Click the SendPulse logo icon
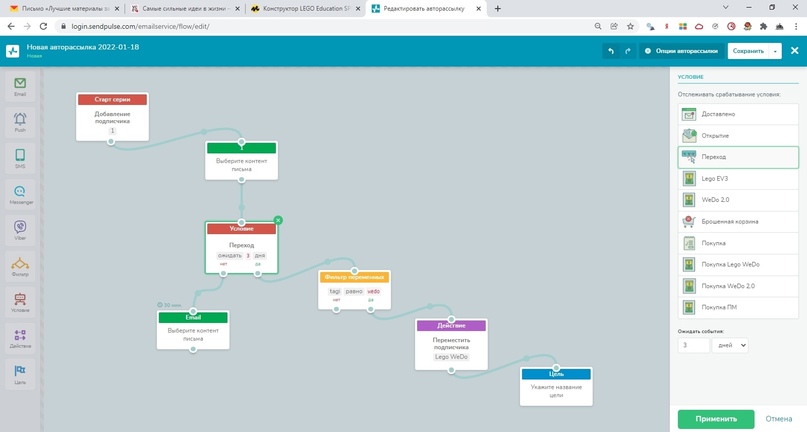807x432 pixels. [x=12, y=51]
